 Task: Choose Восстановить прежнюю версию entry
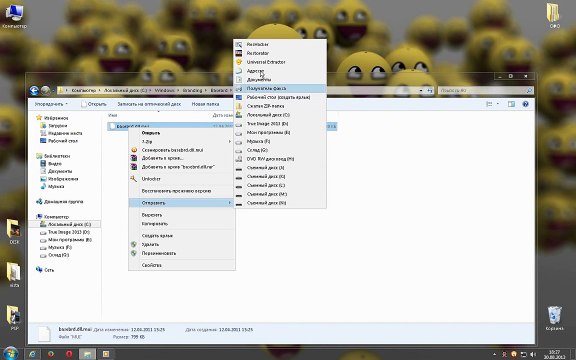[181, 191]
